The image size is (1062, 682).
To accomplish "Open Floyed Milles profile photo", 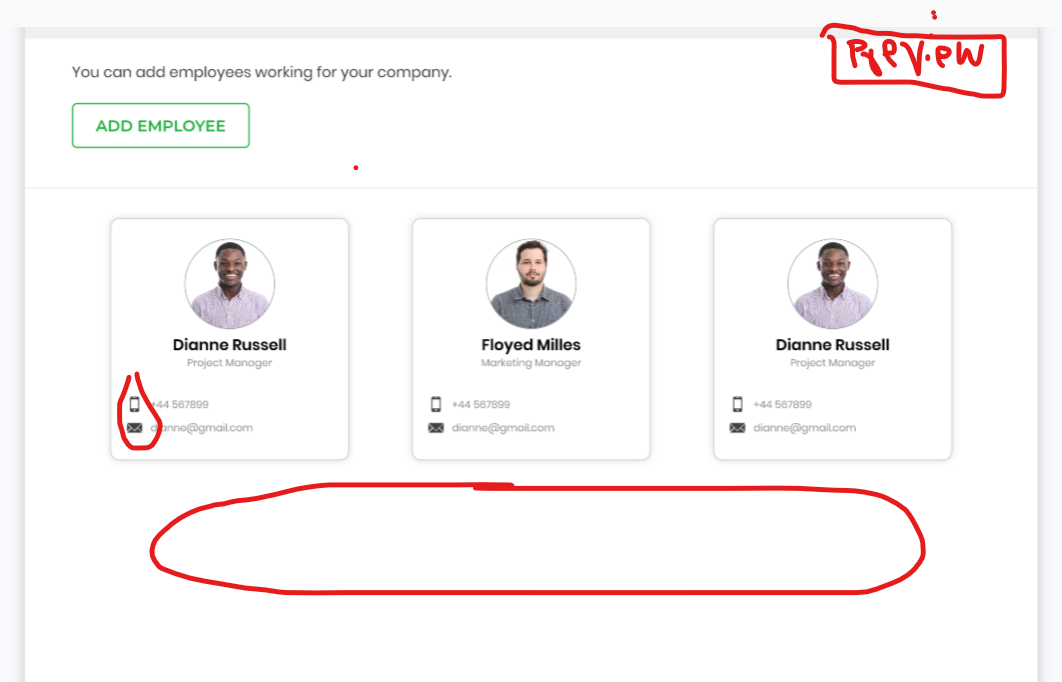I will (x=531, y=284).
